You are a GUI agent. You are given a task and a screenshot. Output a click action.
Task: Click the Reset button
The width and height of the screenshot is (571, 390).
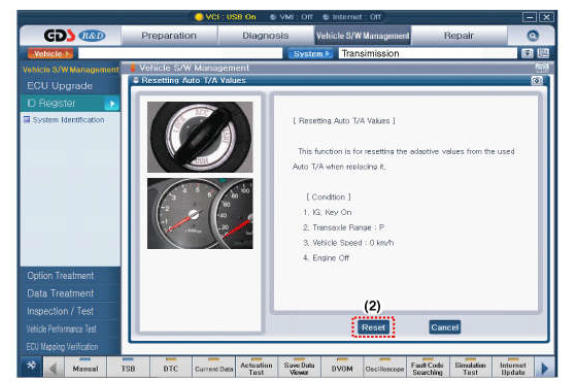click(x=373, y=327)
